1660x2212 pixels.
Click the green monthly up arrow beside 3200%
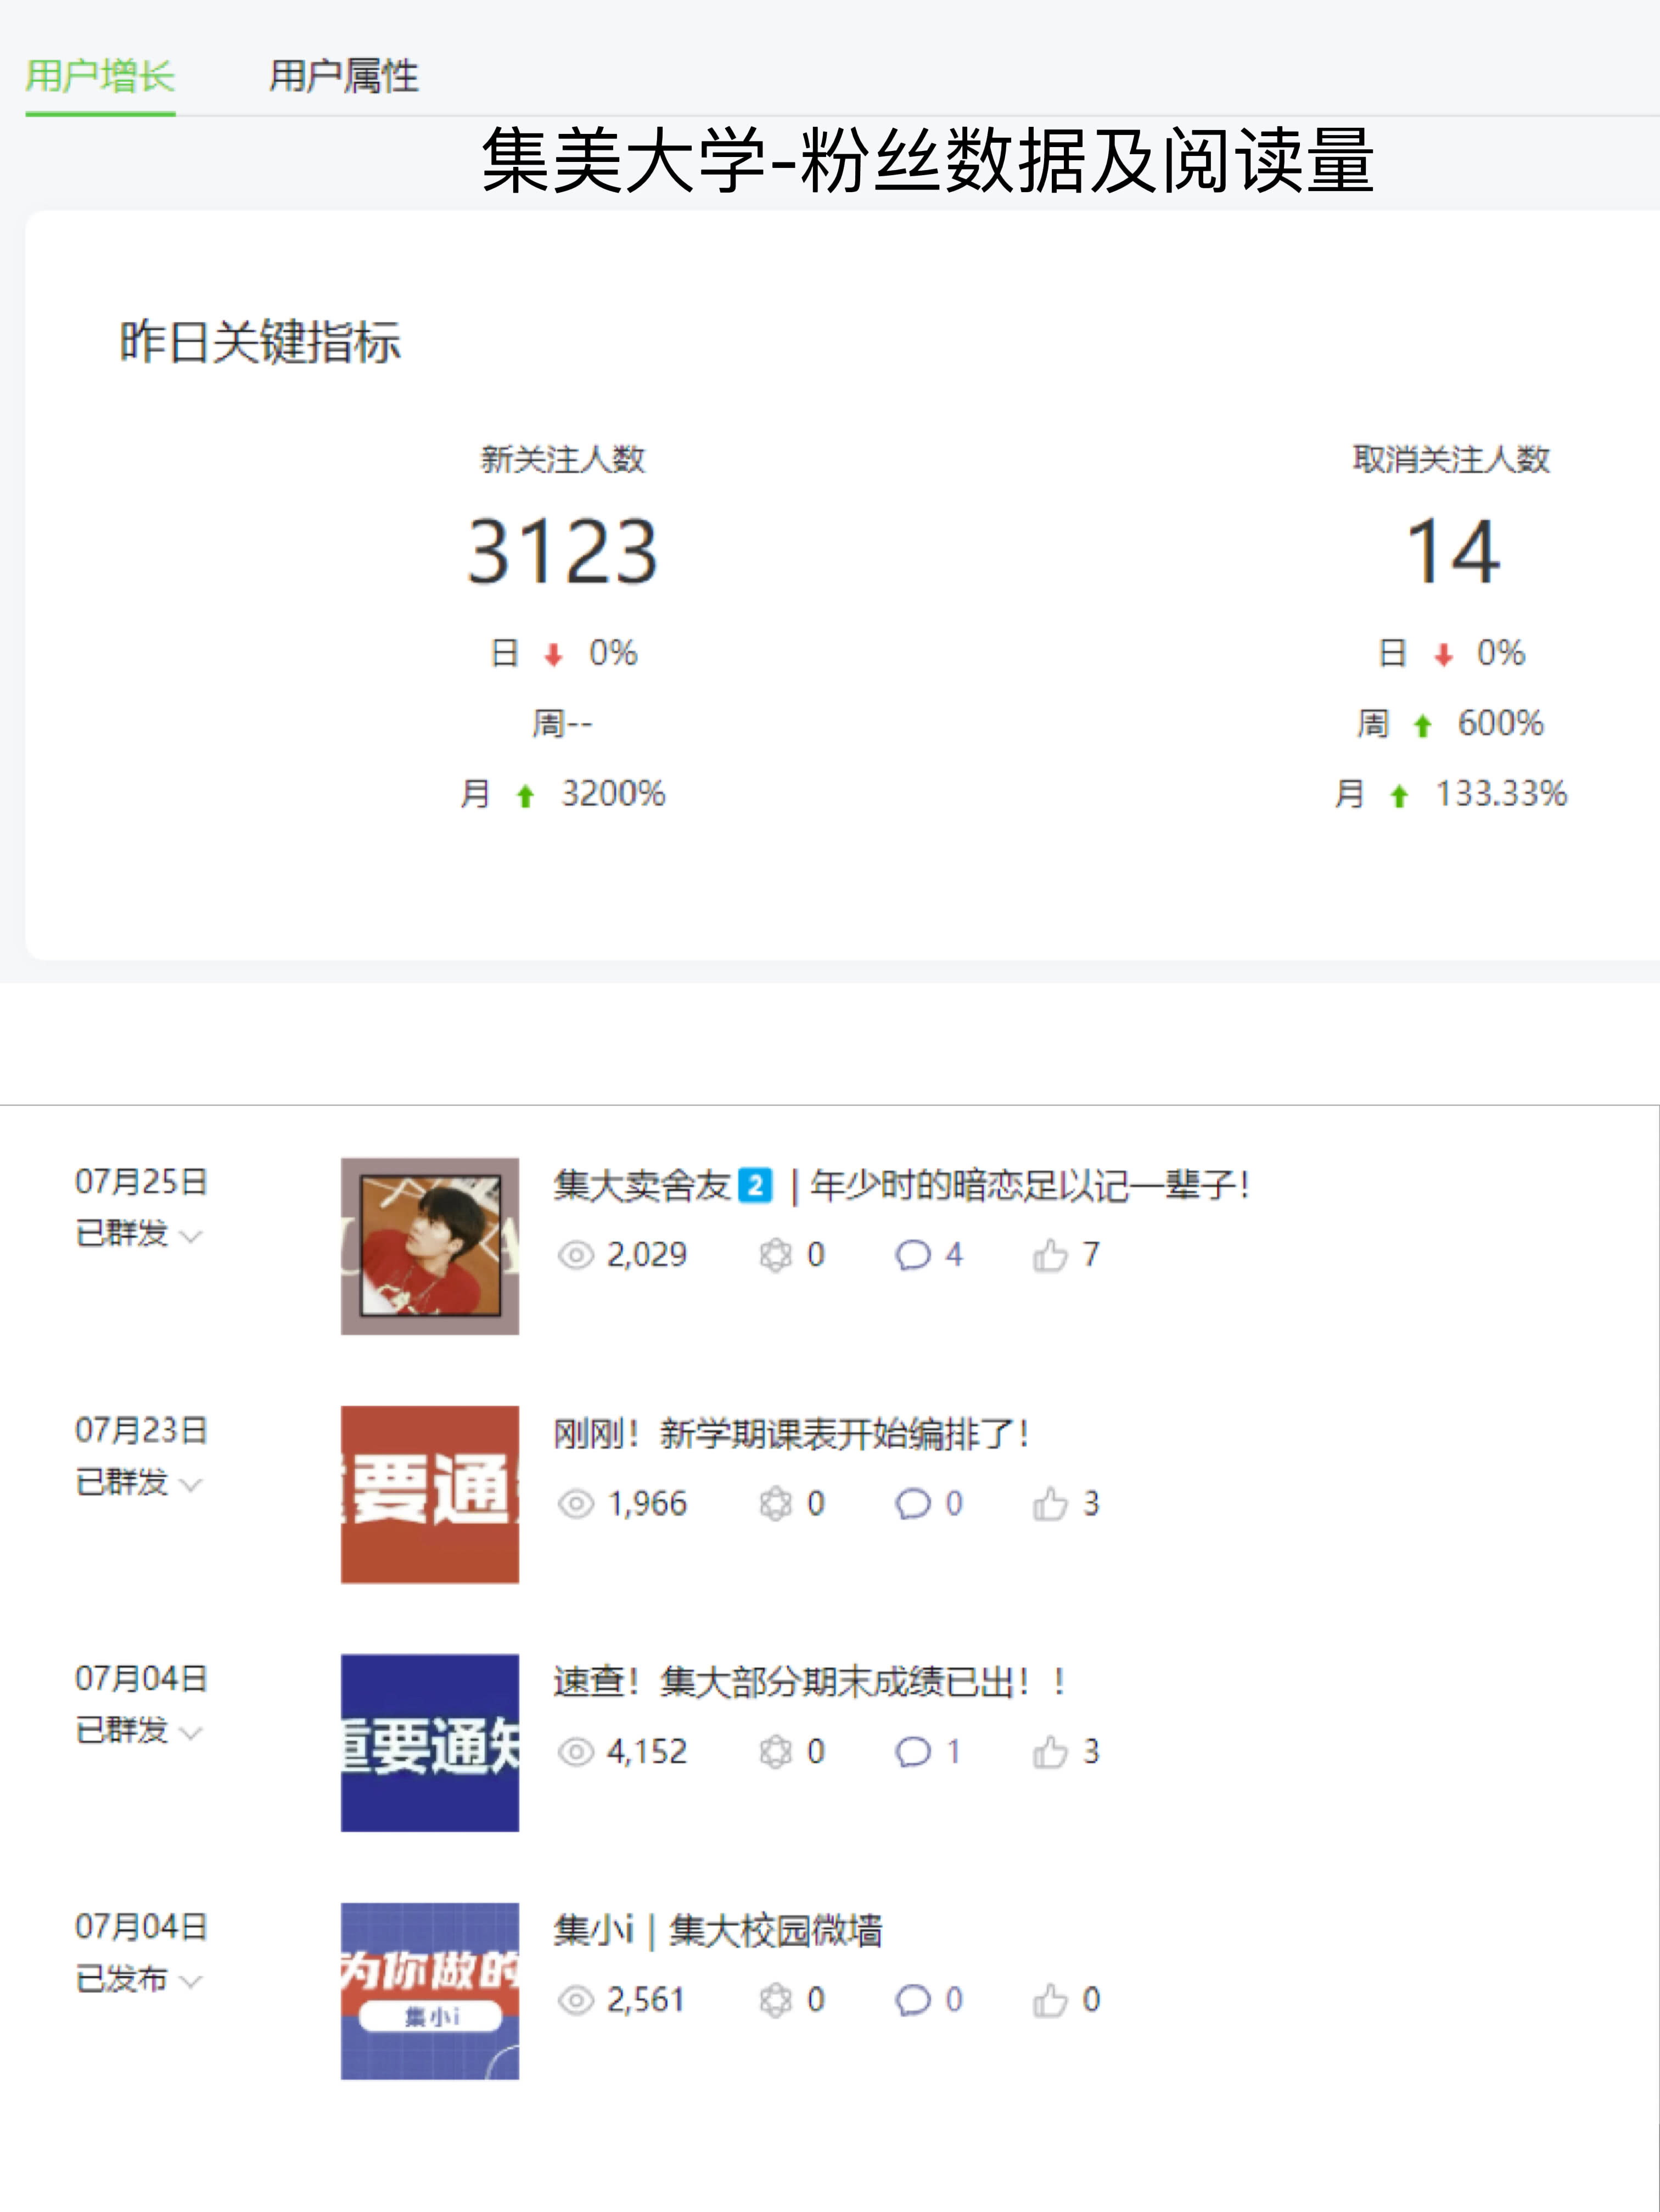[x=525, y=796]
